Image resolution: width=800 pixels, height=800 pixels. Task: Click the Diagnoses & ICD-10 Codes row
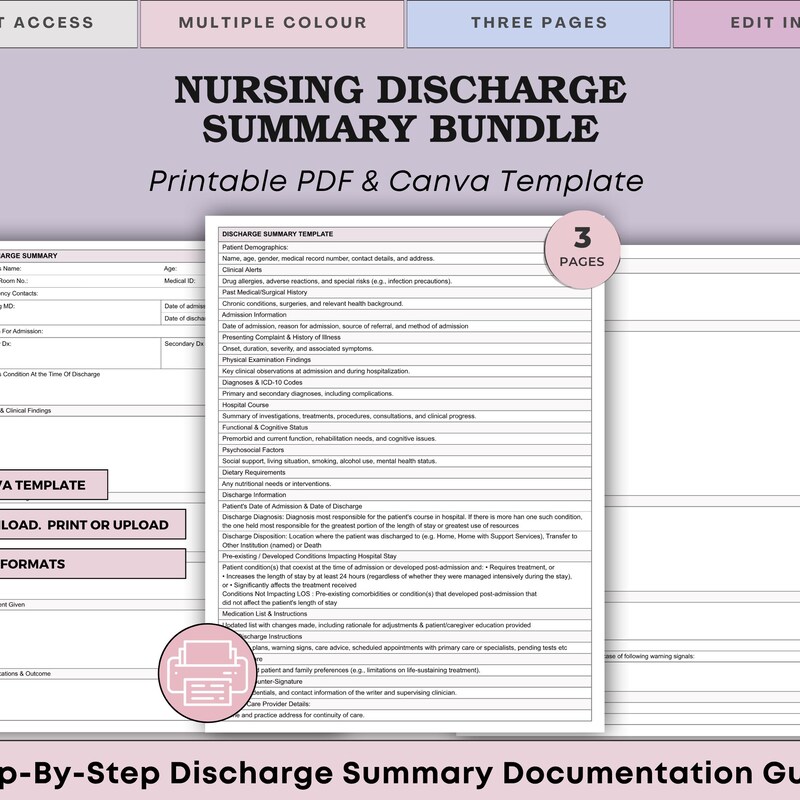[x=405, y=382]
